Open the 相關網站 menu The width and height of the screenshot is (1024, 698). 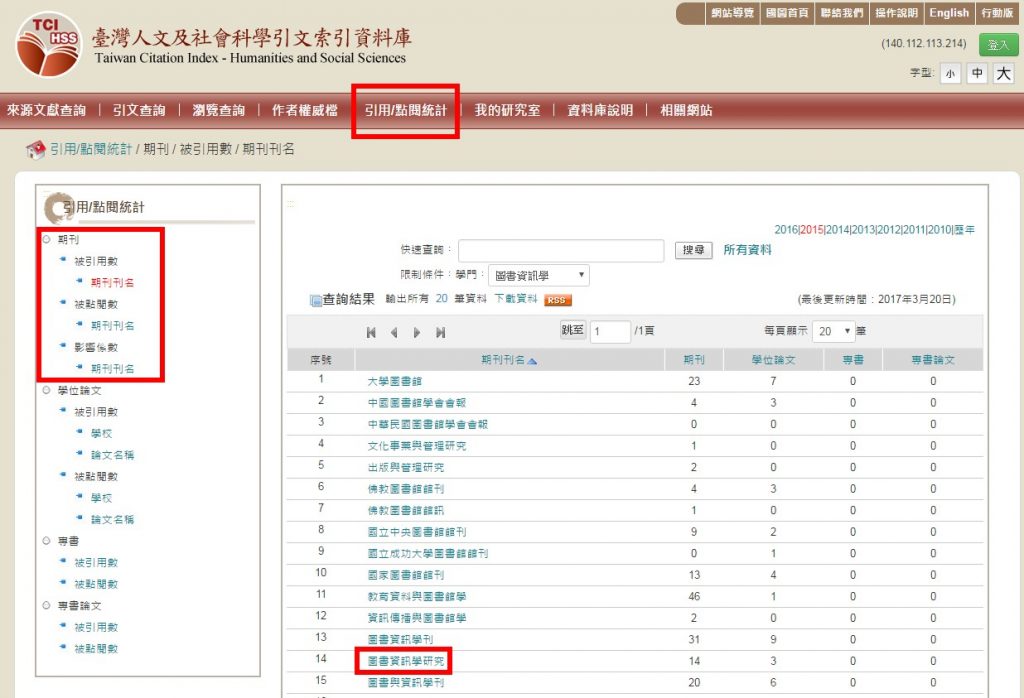(x=686, y=110)
